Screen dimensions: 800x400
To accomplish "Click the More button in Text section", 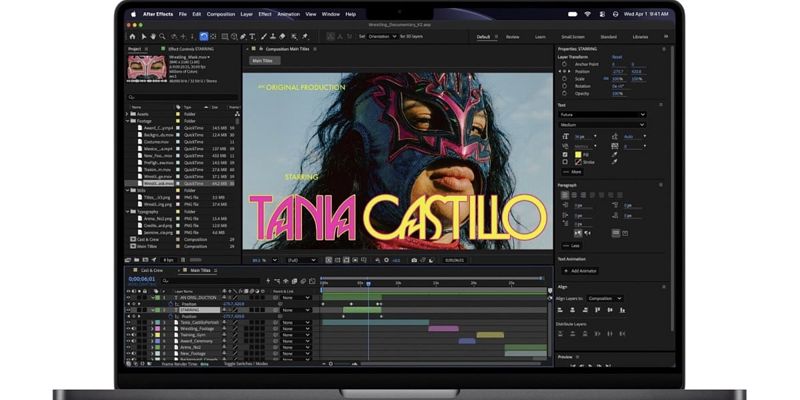I will click(572, 172).
